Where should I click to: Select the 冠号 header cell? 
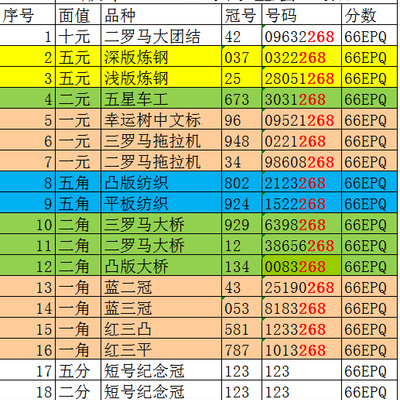242,15
